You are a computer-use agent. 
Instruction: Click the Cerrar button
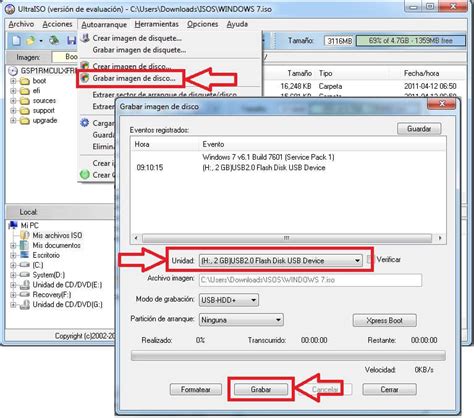pyautogui.click(x=389, y=389)
